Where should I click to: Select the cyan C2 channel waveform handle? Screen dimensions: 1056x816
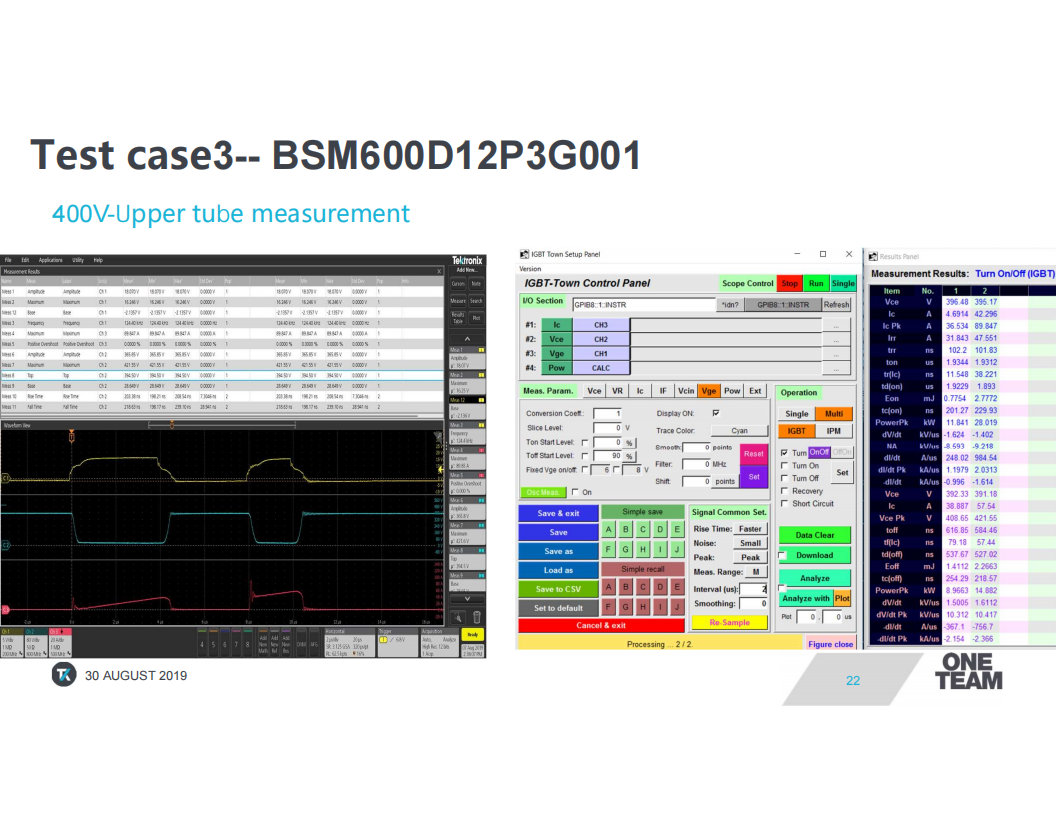[x=5, y=545]
